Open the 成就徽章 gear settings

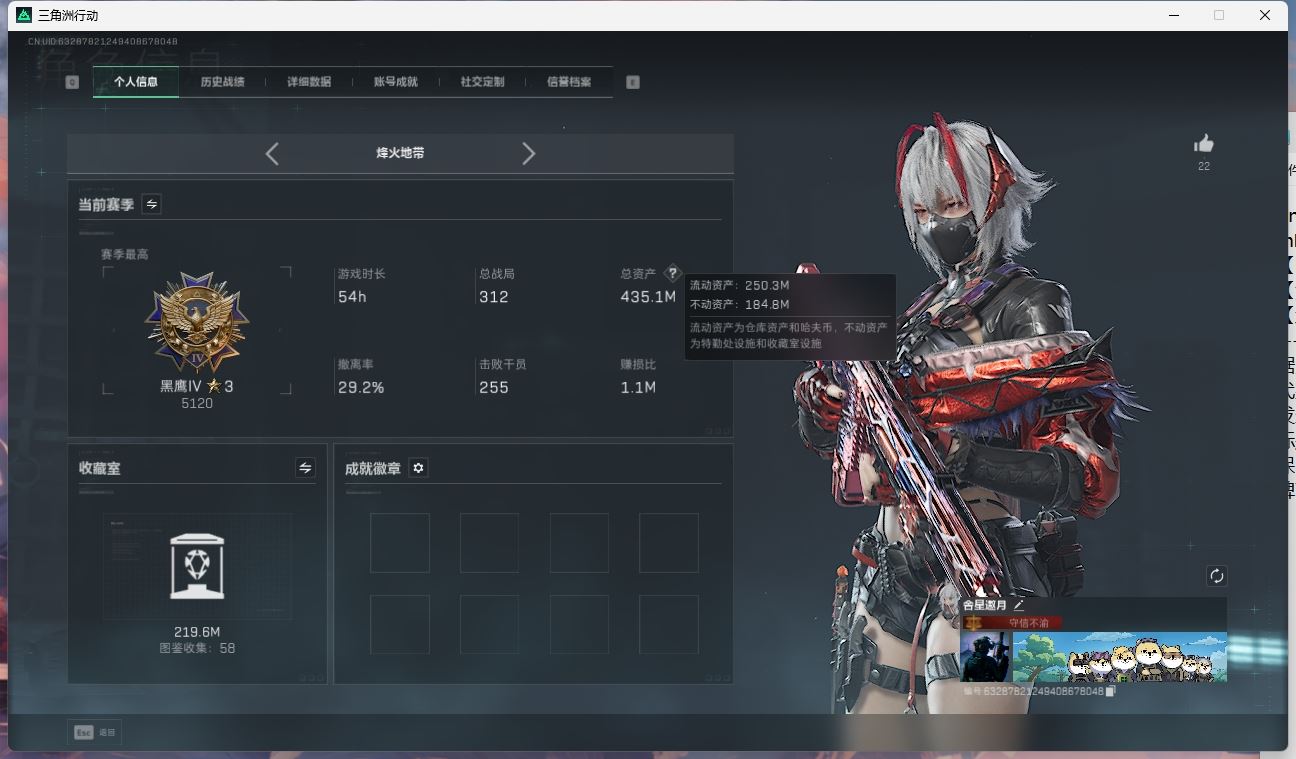[418, 468]
